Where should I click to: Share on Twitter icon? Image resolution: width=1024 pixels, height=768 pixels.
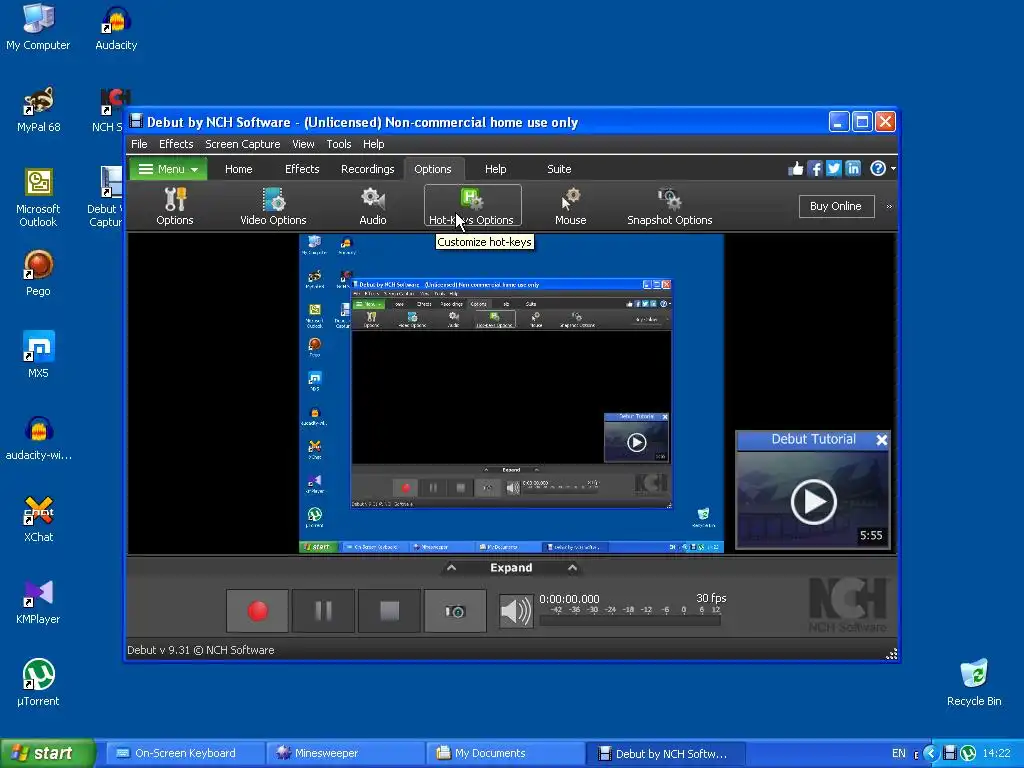(833, 168)
